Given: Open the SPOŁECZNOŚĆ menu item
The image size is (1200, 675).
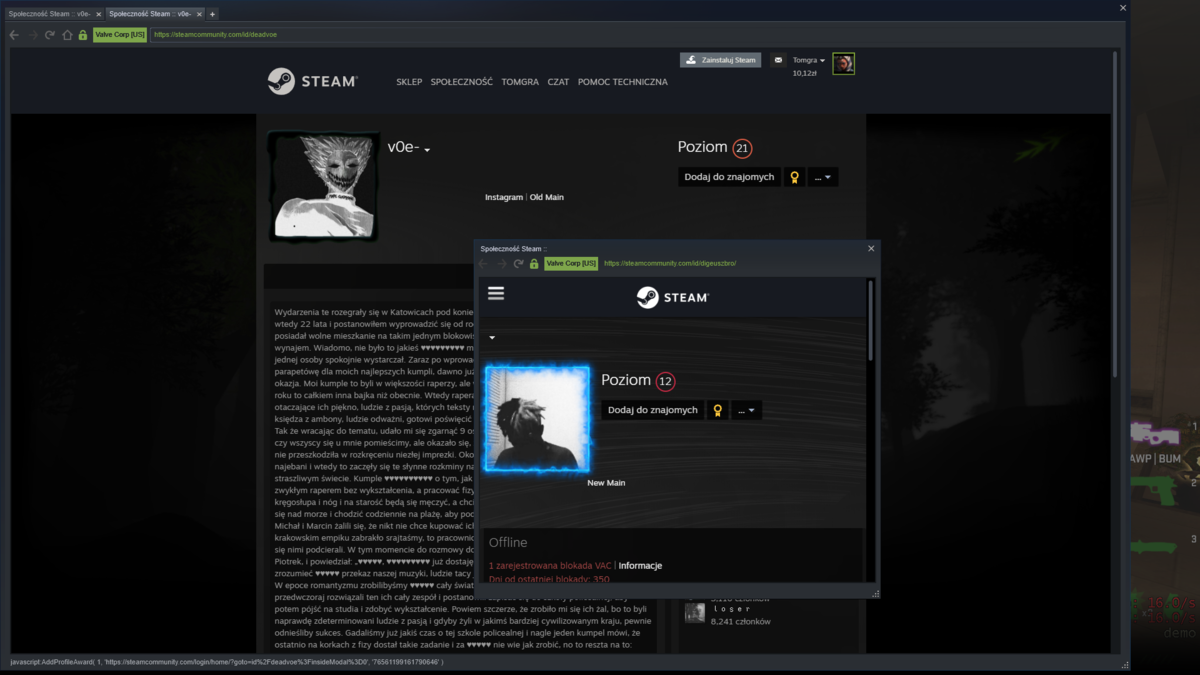Looking at the screenshot, I should pos(461,82).
